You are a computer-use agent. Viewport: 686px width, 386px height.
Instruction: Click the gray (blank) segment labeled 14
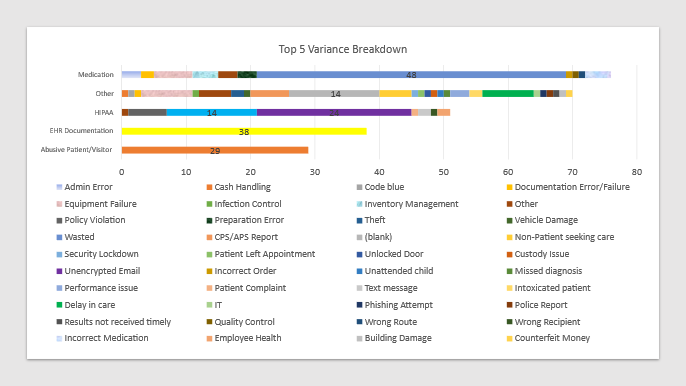click(x=334, y=94)
